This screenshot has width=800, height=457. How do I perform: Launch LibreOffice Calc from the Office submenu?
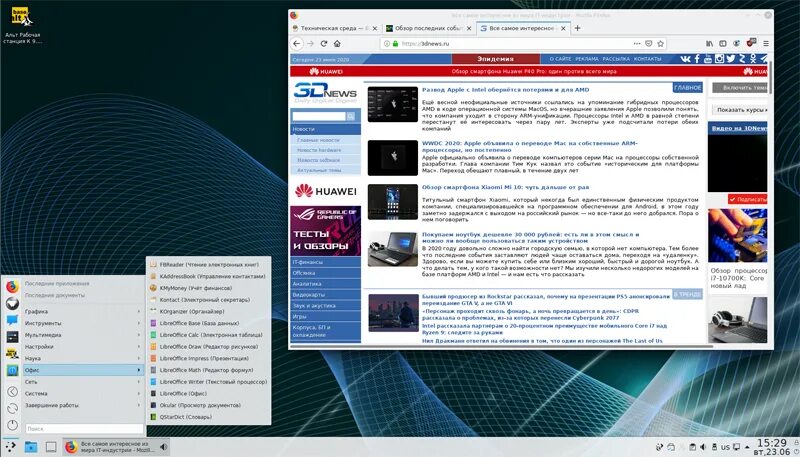(x=209, y=335)
